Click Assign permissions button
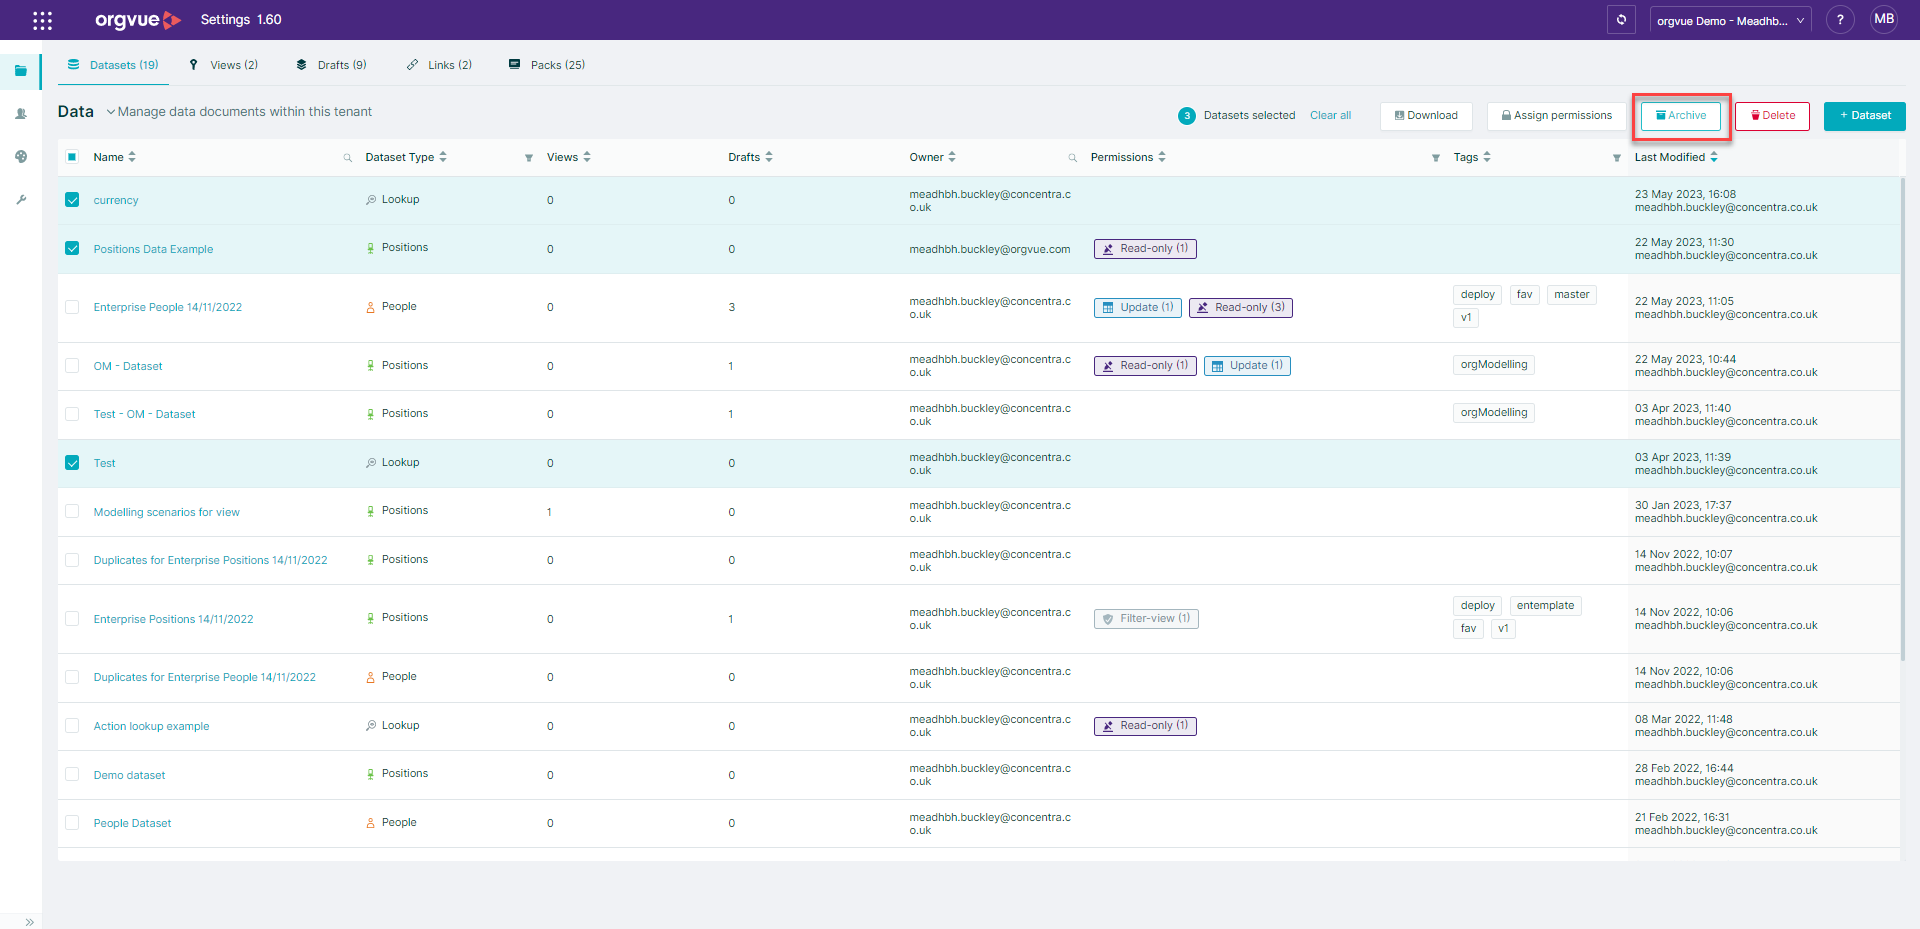Image resolution: width=1920 pixels, height=929 pixels. tap(1557, 116)
